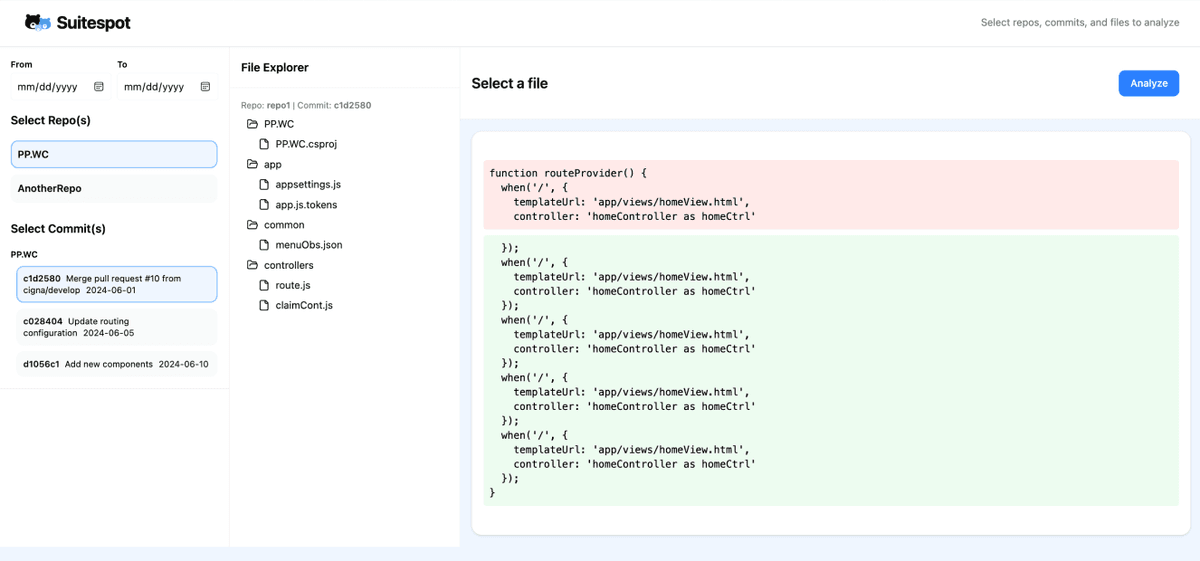Click the file icon beside appsettings.js
This screenshot has width=1200, height=561.
pyautogui.click(x=264, y=184)
